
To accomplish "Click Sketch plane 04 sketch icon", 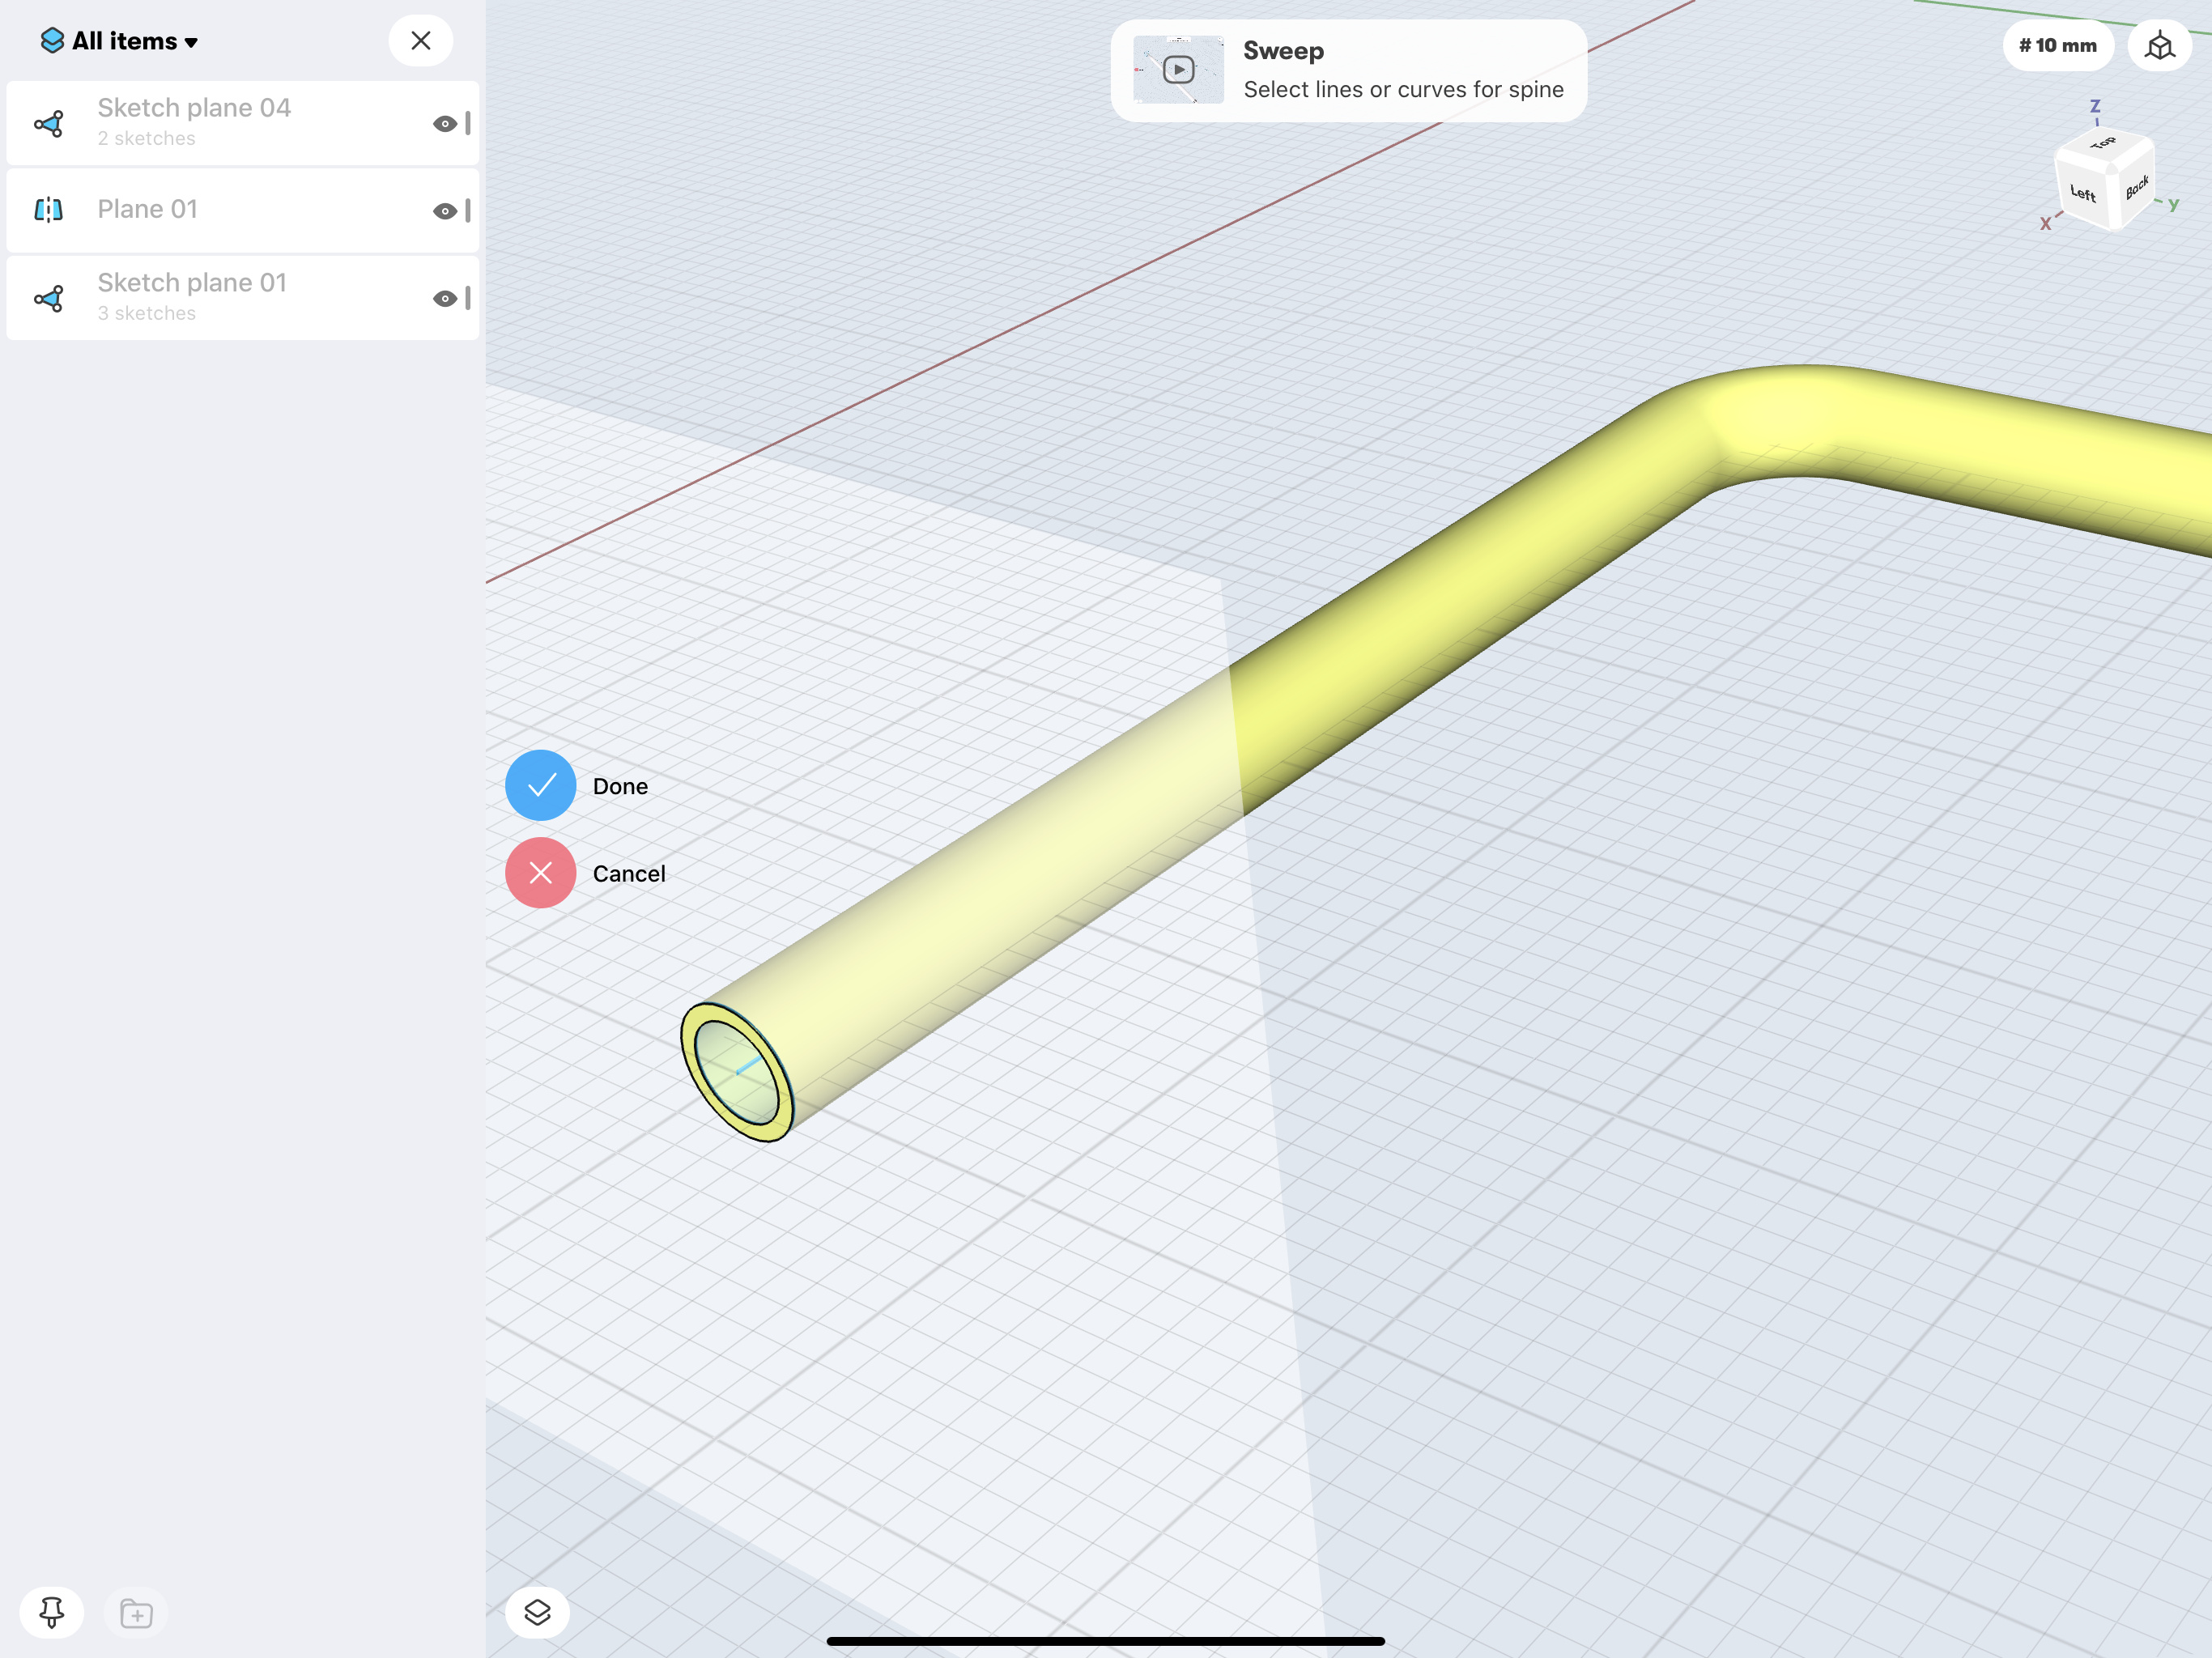I will (49, 124).
